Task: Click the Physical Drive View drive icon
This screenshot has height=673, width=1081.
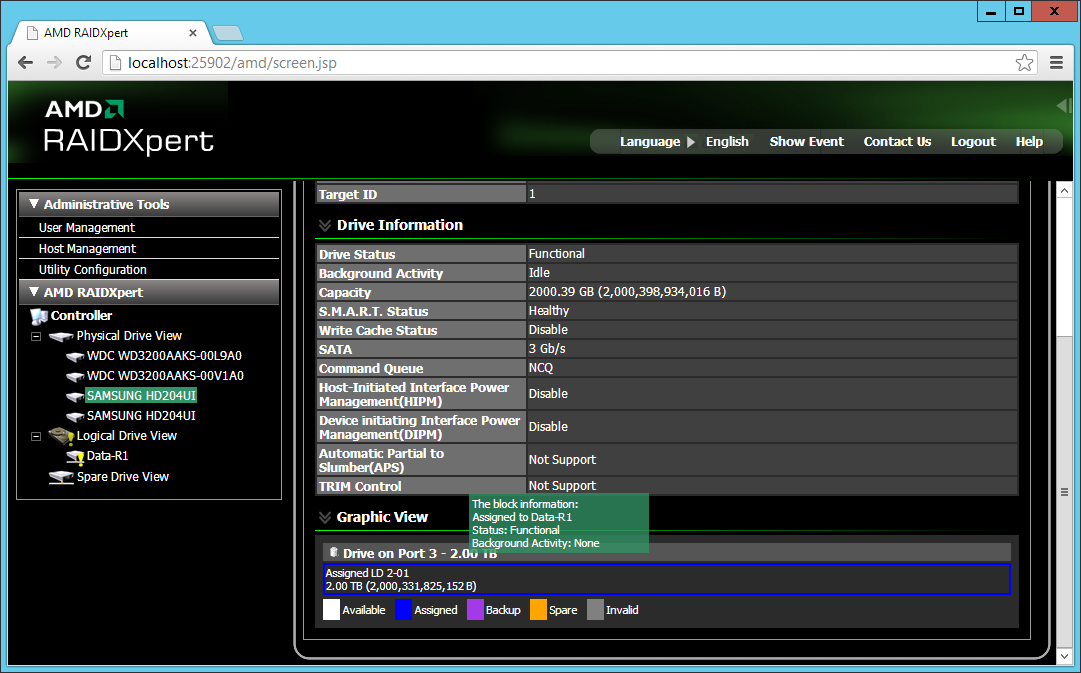Action: tap(61, 336)
